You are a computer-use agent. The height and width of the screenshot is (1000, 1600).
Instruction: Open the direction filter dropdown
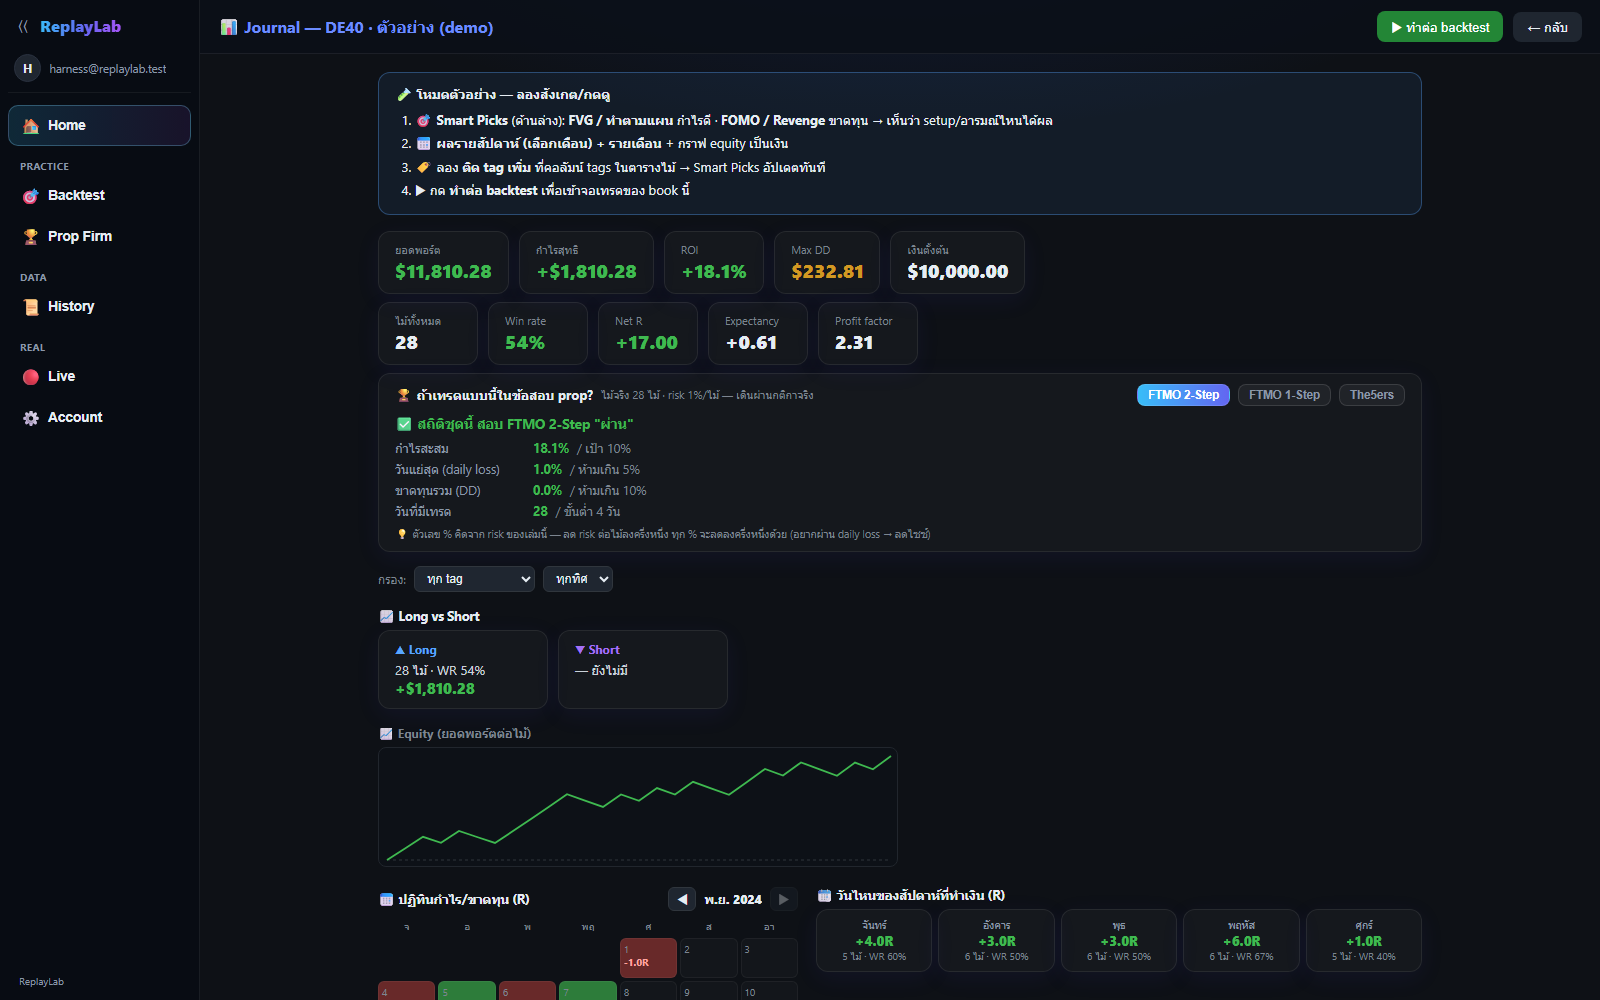pos(578,579)
